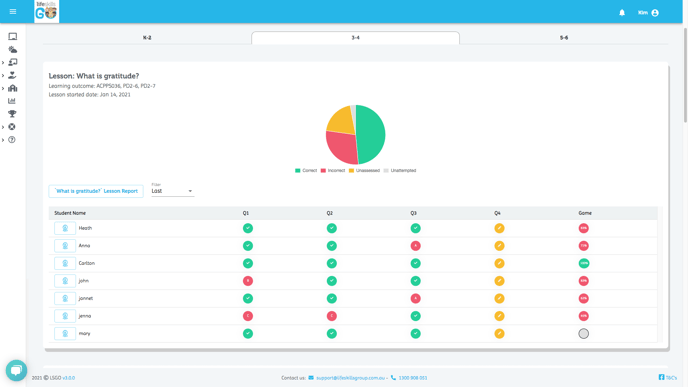Screen dimensions: 688x387
Task: Expand the lifebuoy sidebar item chevron
Action: pyautogui.click(x=3, y=127)
